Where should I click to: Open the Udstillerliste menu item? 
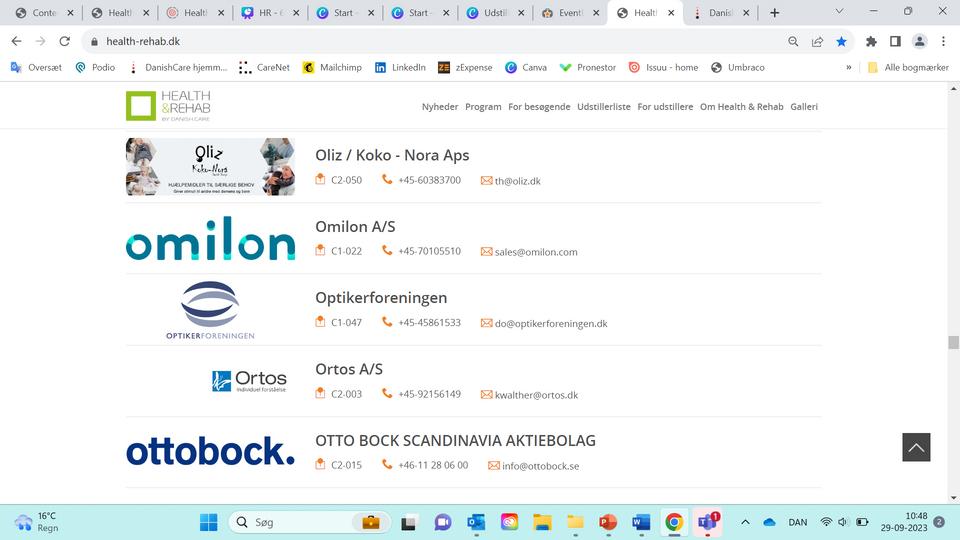pos(604,107)
